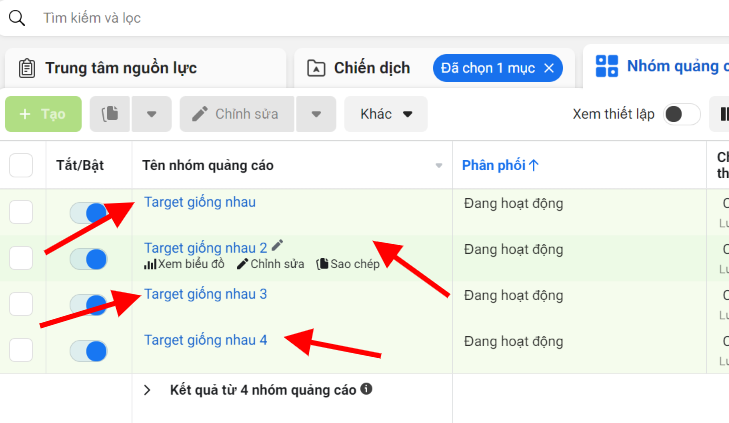The image size is (729, 423).
Task: Tick checkbox for Target giống nhau 4 row
Action: click(x=21, y=350)
